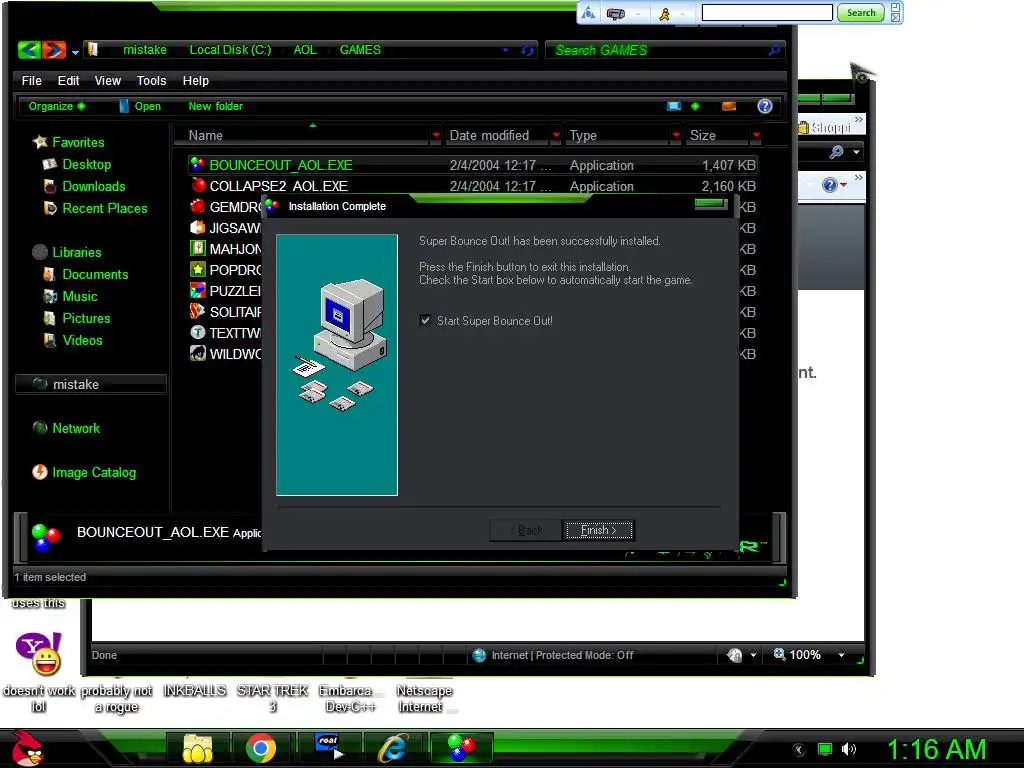Click the browser window help question icon
The height and width of the screenshot is (768, 1024).
(x=829, y=185)
